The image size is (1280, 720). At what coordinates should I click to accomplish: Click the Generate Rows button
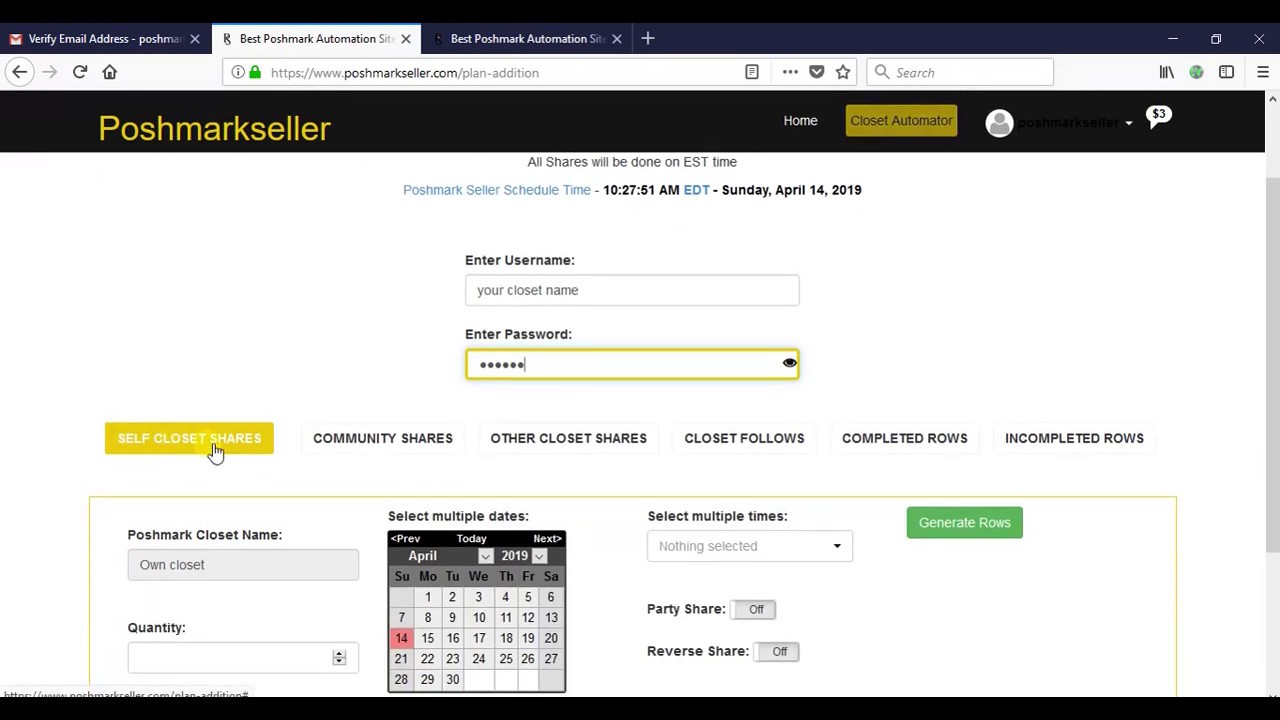(965, 523)
